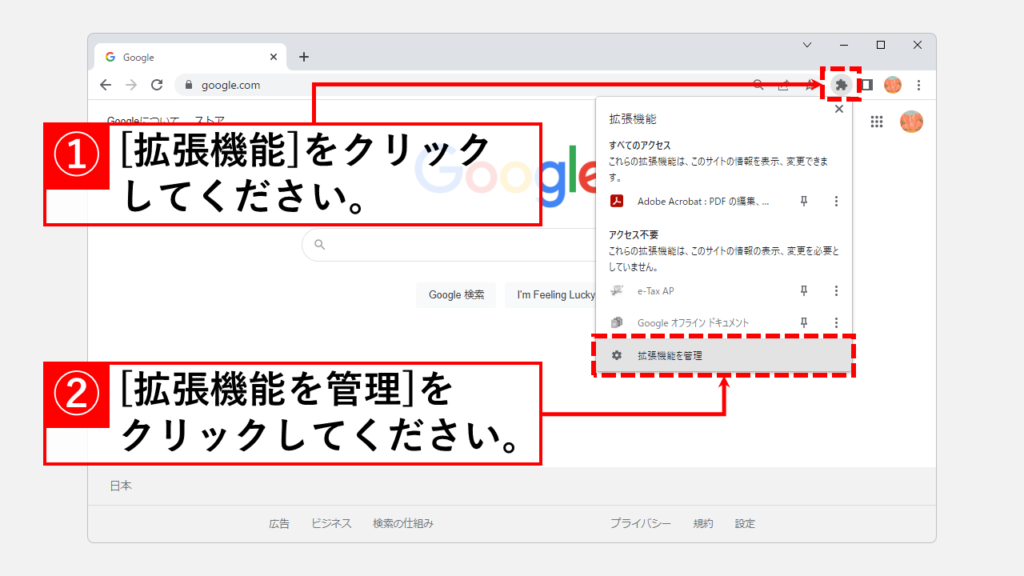The height and width of the screenshot is (576, 1024).
Task: Click the puzzle-piece Extensions toolbar icon
Action: [x=840, y=85]
